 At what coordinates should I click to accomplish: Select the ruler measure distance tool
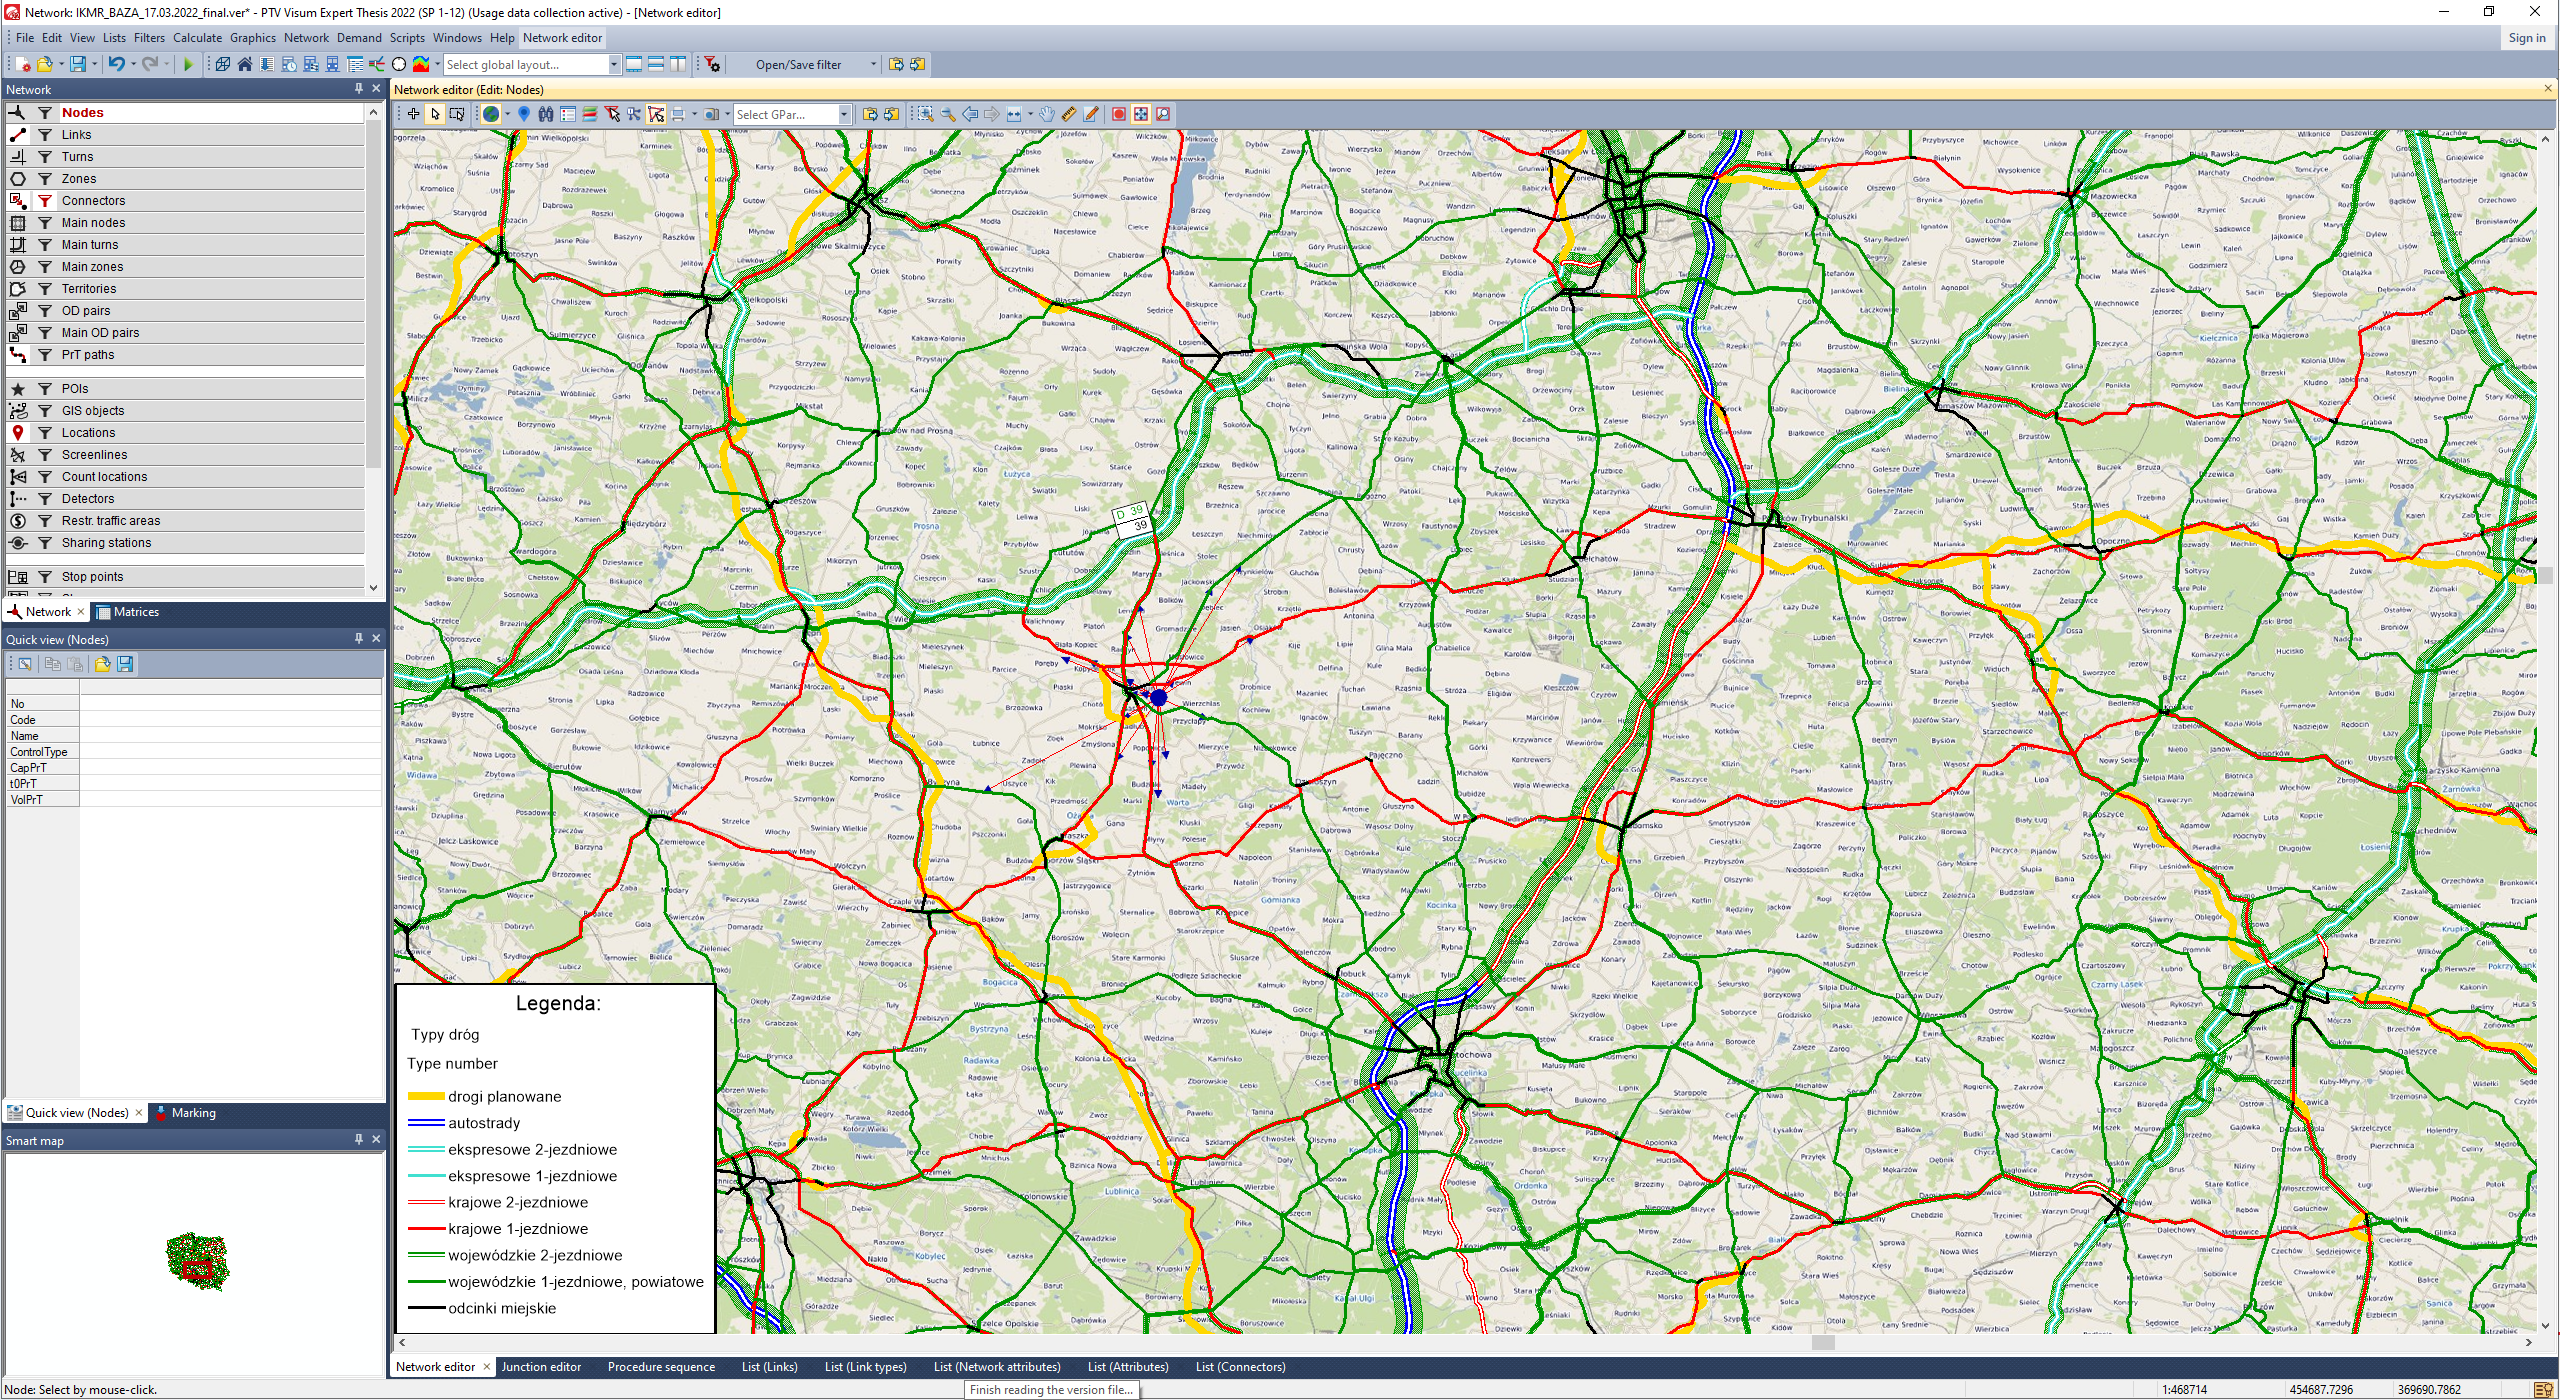[1069, 114]
